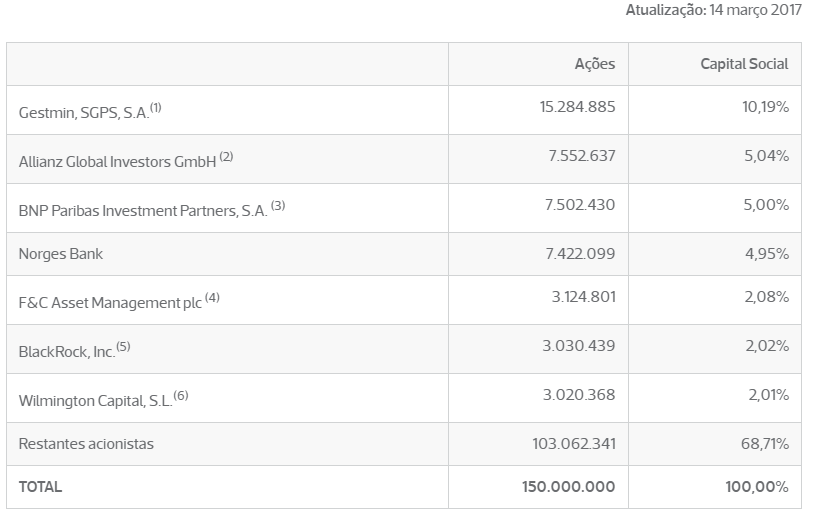This screenshot has height=515, width=814.
Task: Click the share count 103.062.341
Action: coord(574,444)
